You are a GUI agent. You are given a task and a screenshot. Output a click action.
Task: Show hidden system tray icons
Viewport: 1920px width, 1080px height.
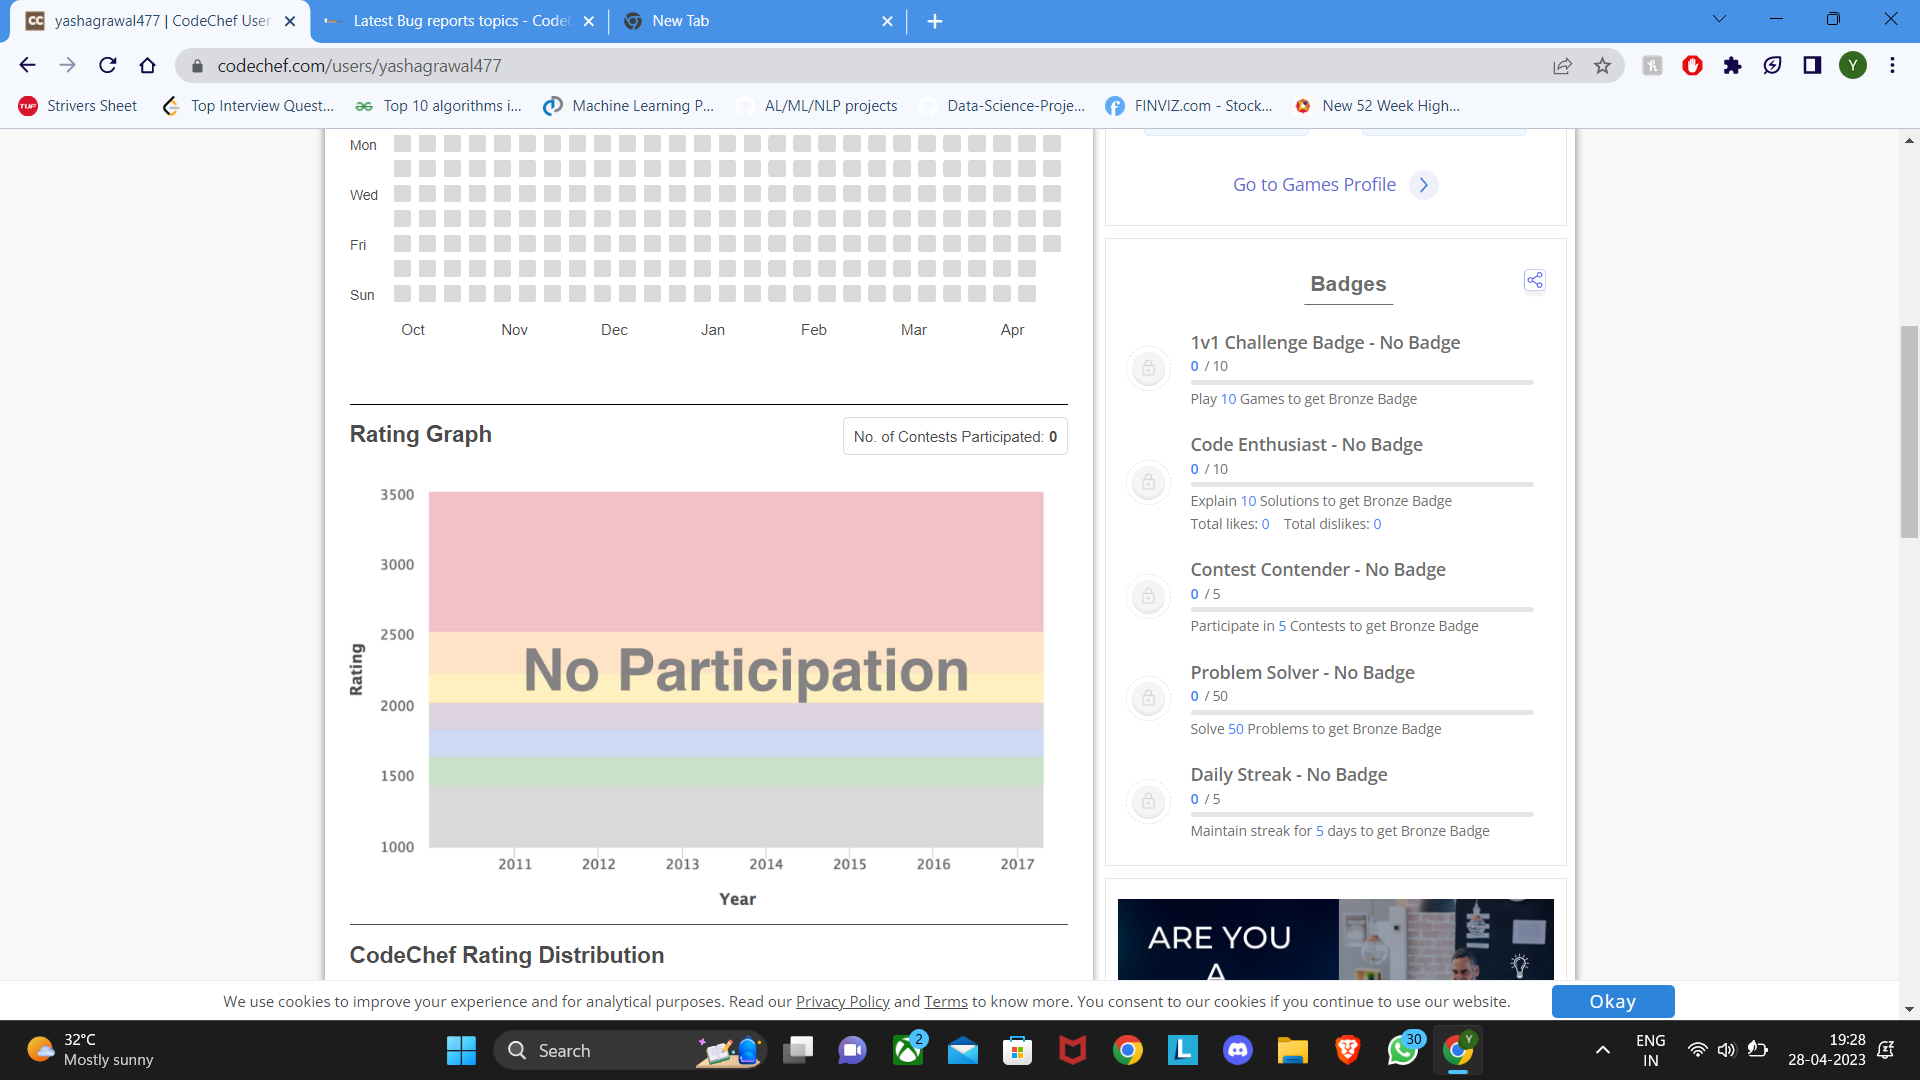click(1602, 1050)
